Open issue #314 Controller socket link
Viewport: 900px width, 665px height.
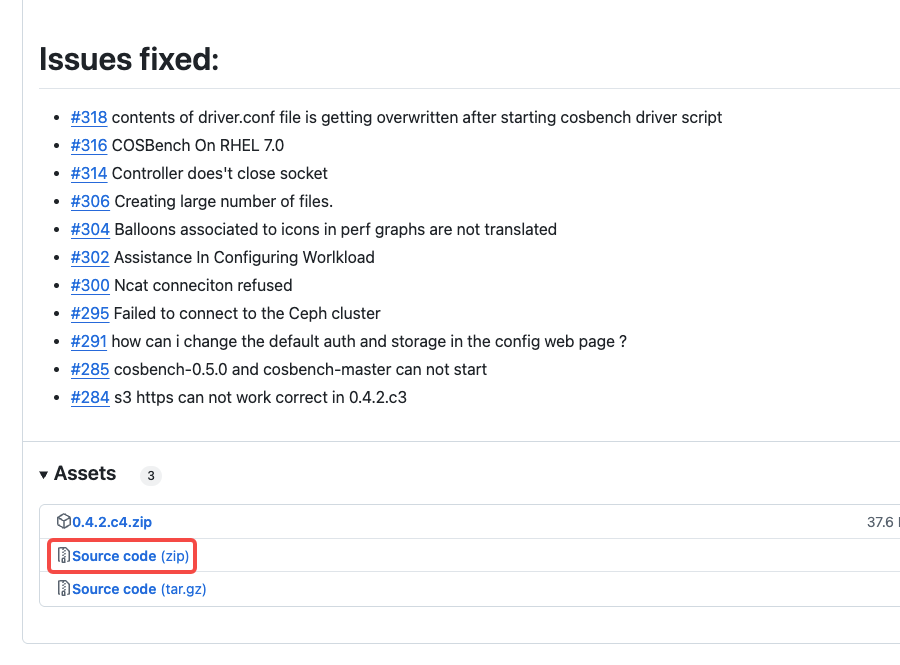89,173
